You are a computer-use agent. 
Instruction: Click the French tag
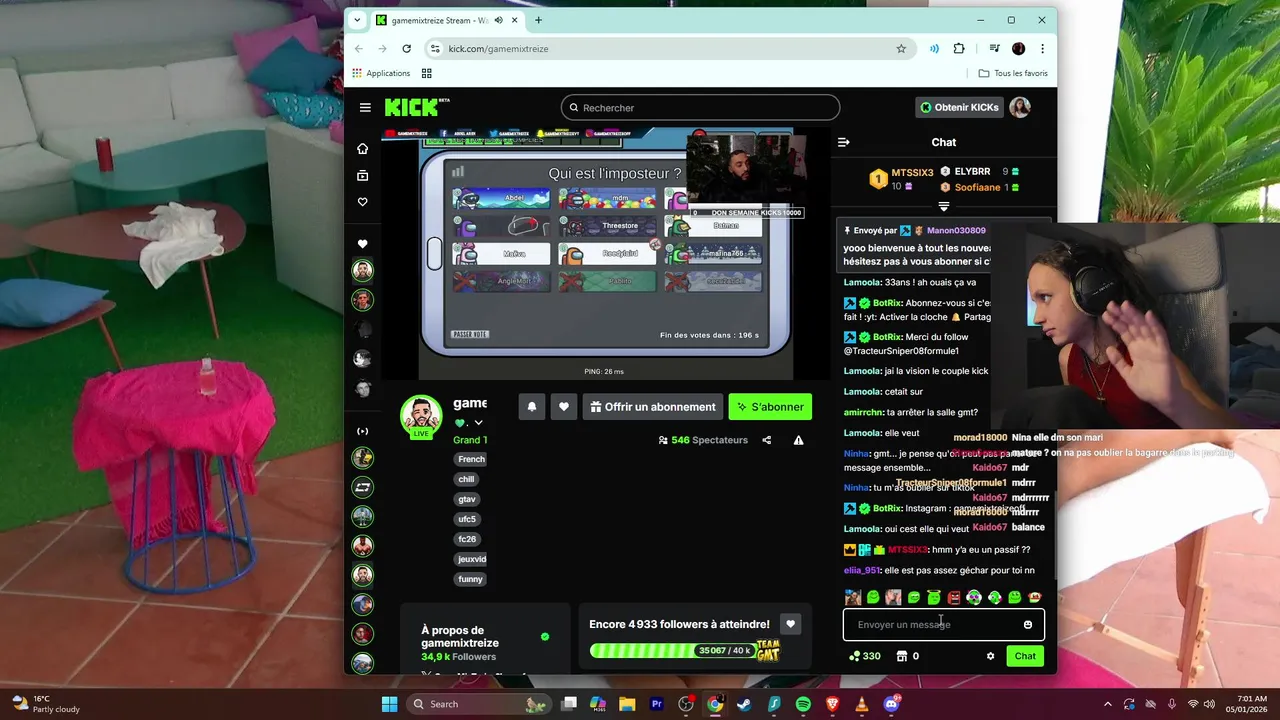[471, 459]
